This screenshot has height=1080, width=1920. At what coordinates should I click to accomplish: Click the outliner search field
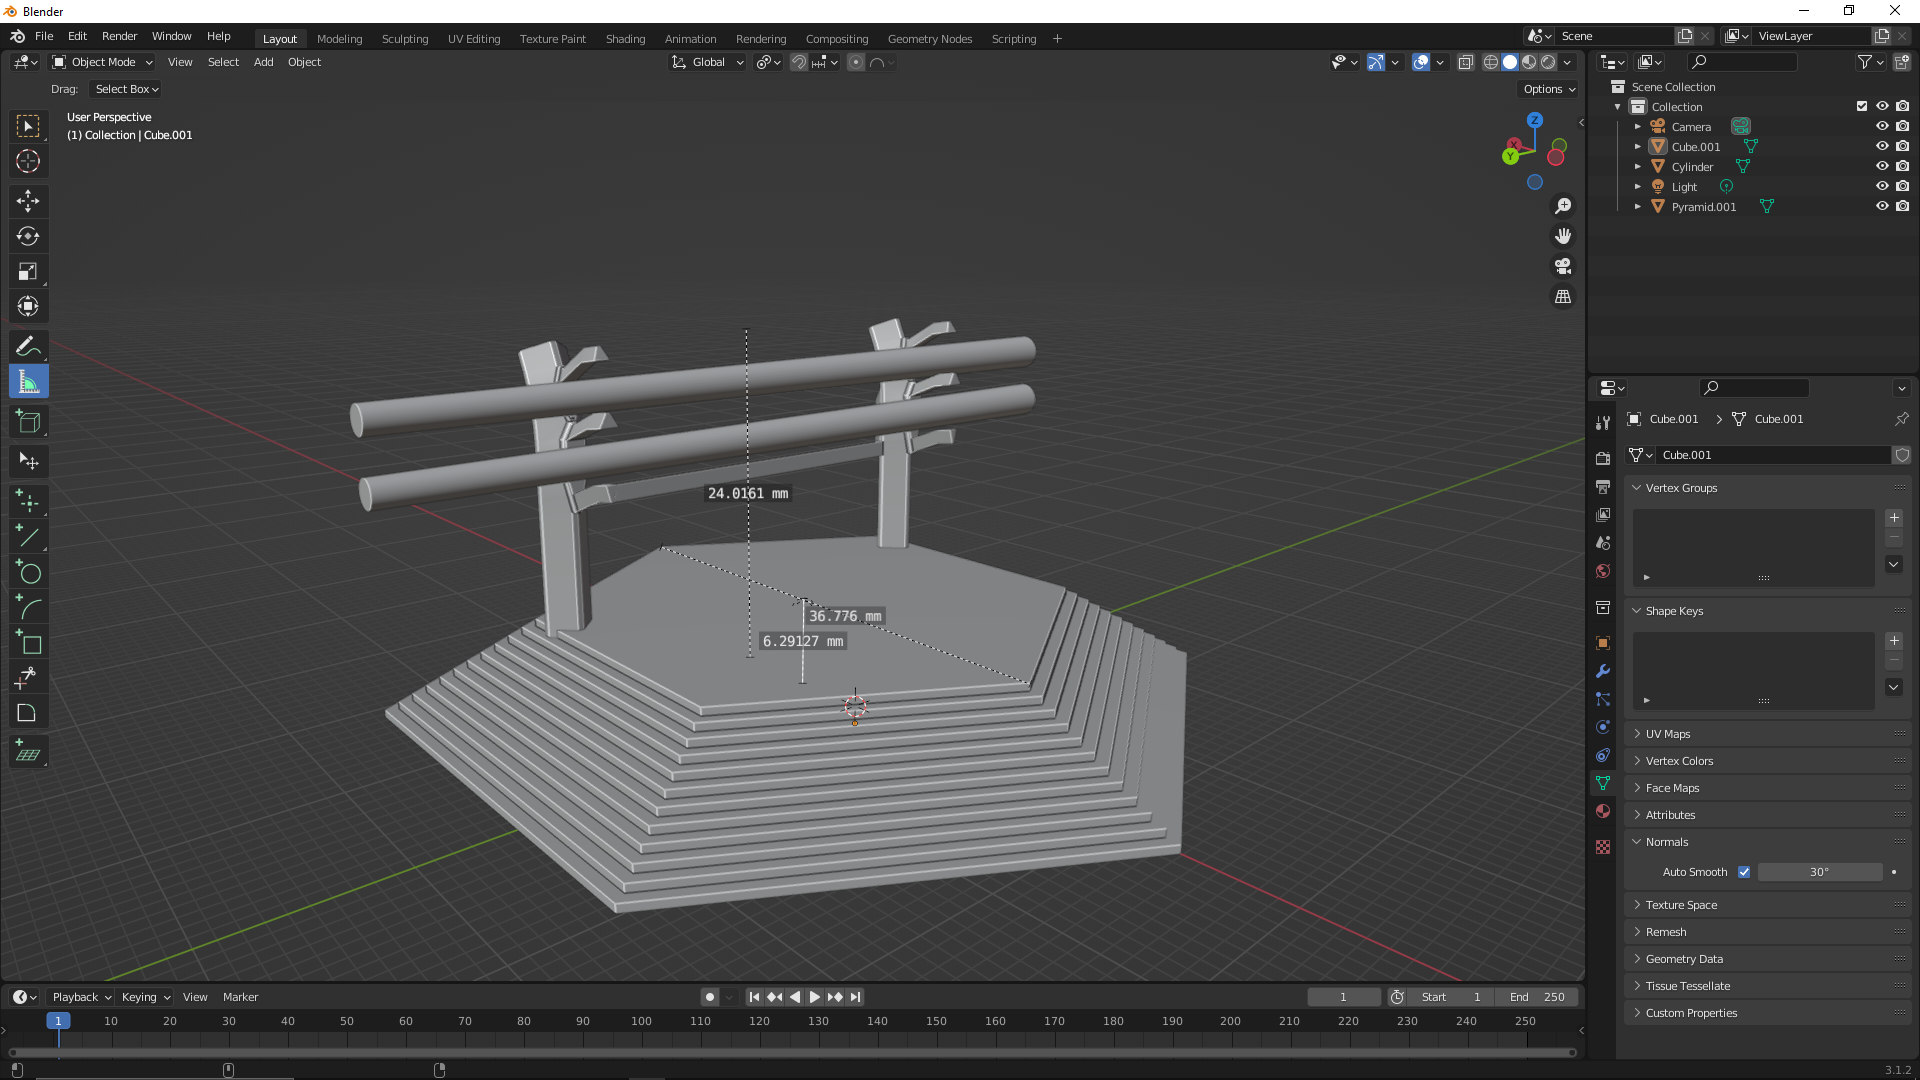[1741, 62]
